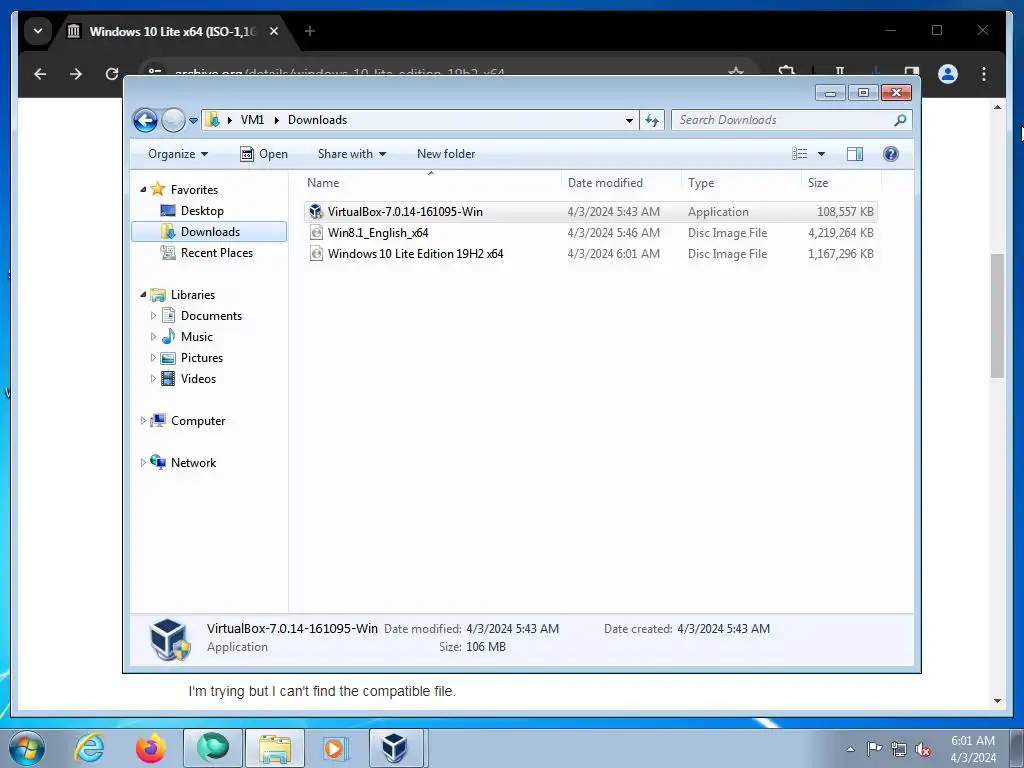The width and height of the screenshot is (1024, 768).
Task: Expand the Pictures library
Action: pyautogui.click(x=153, y=358)
